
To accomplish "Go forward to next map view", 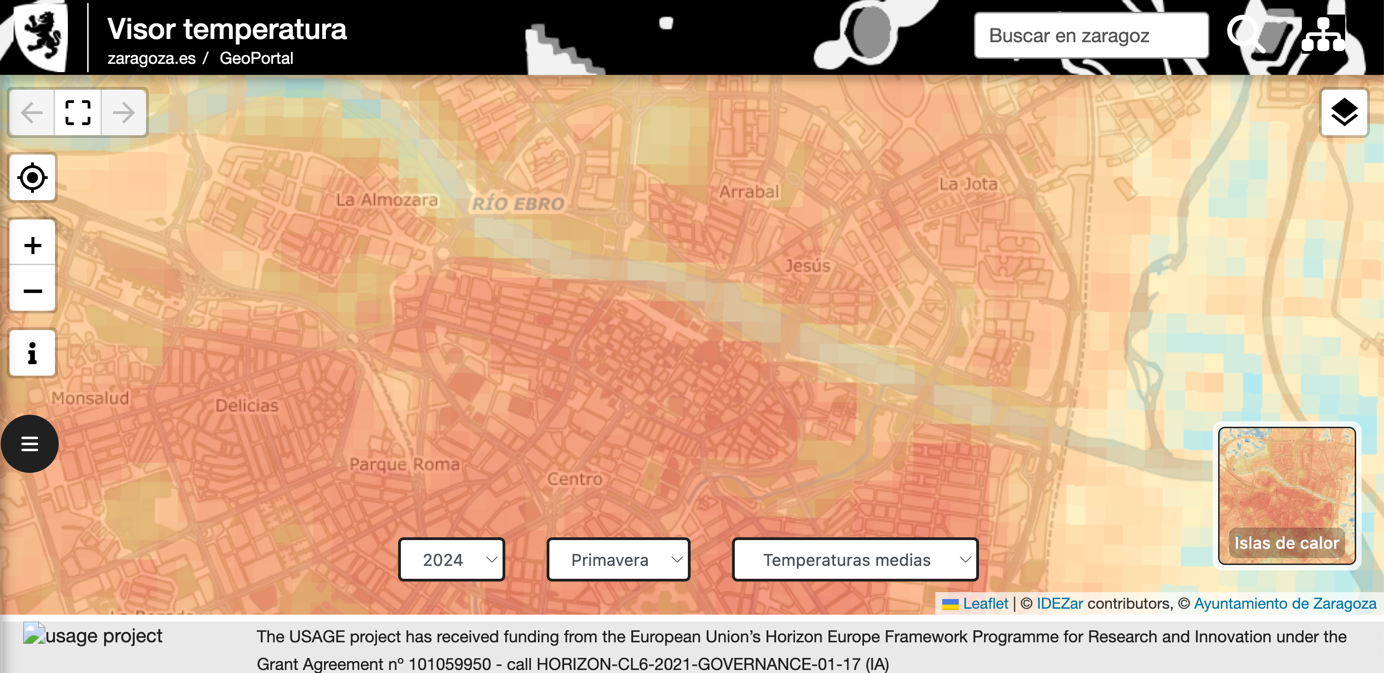I will tap(124, 113).
